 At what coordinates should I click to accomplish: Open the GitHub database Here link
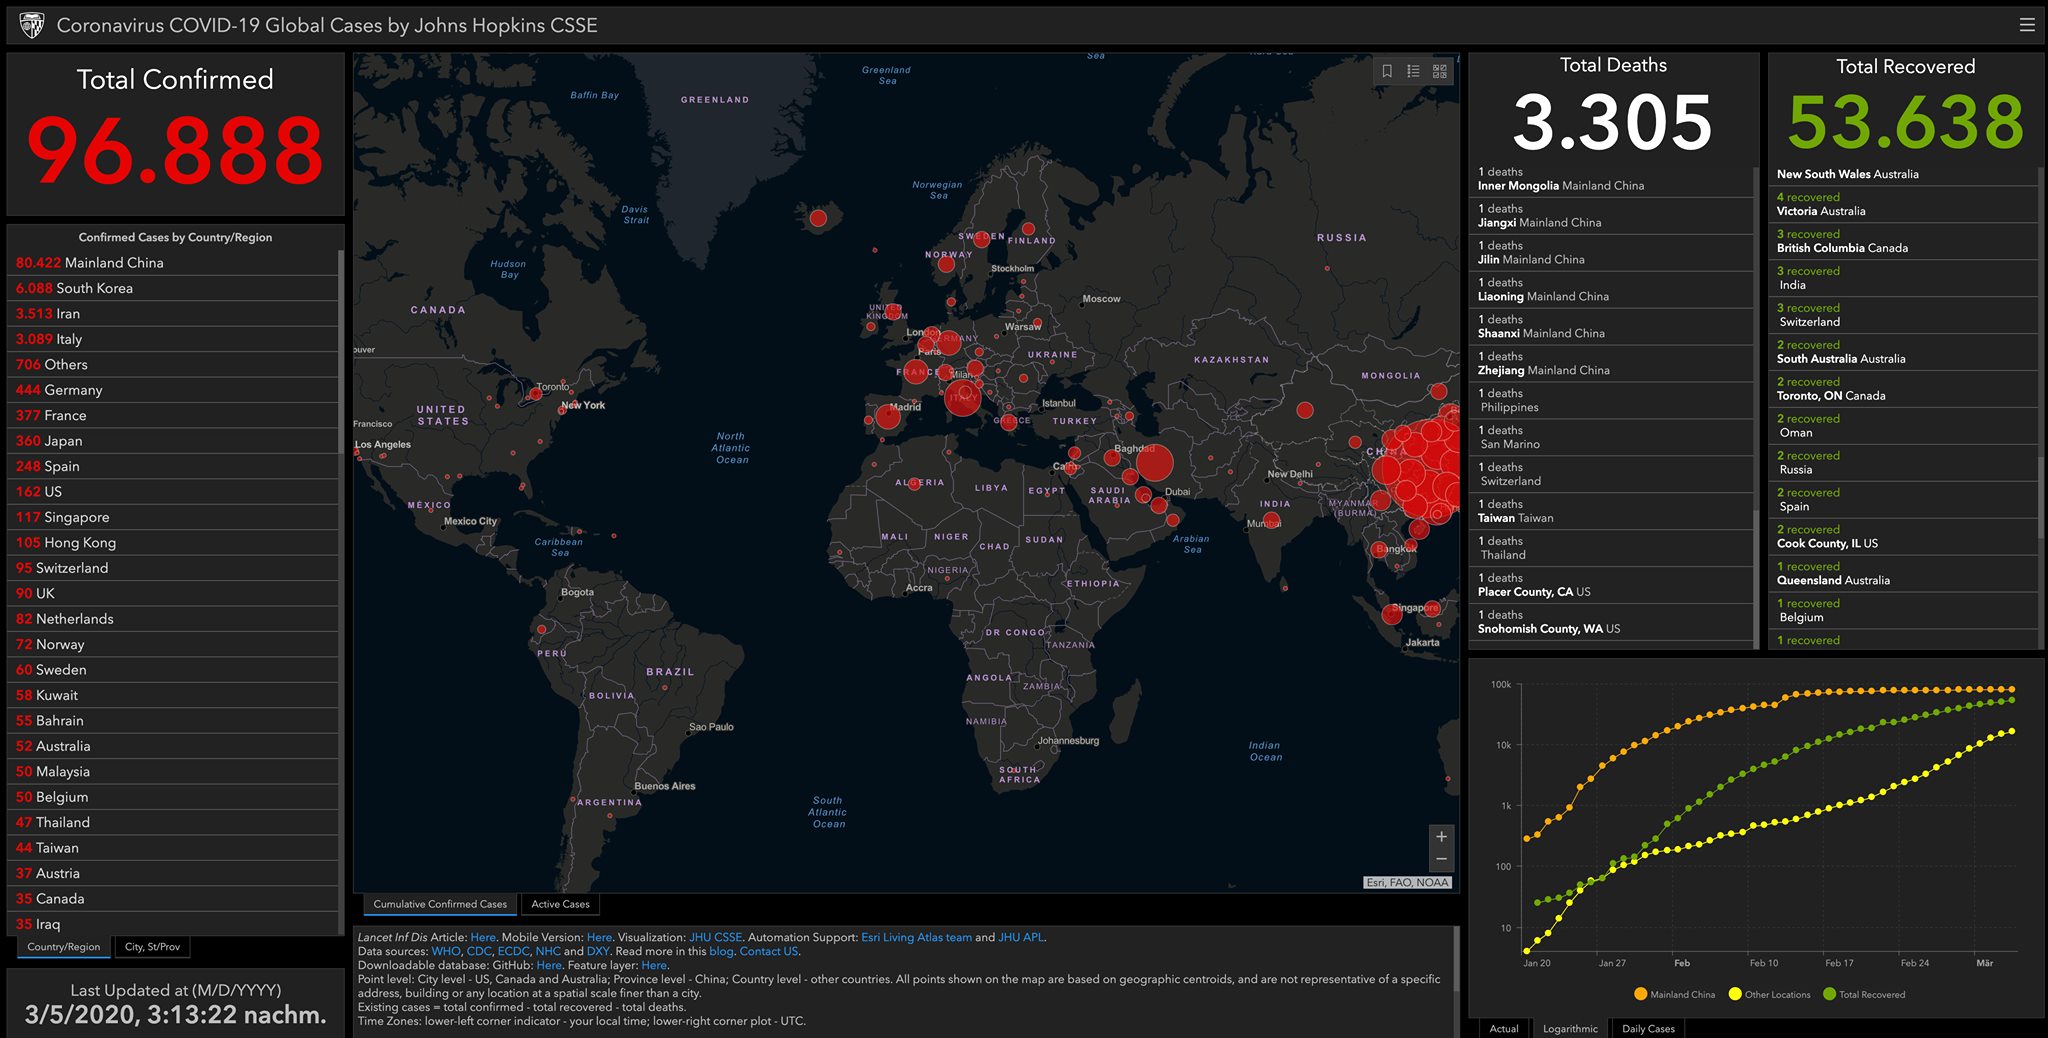(x=549, y=966)
